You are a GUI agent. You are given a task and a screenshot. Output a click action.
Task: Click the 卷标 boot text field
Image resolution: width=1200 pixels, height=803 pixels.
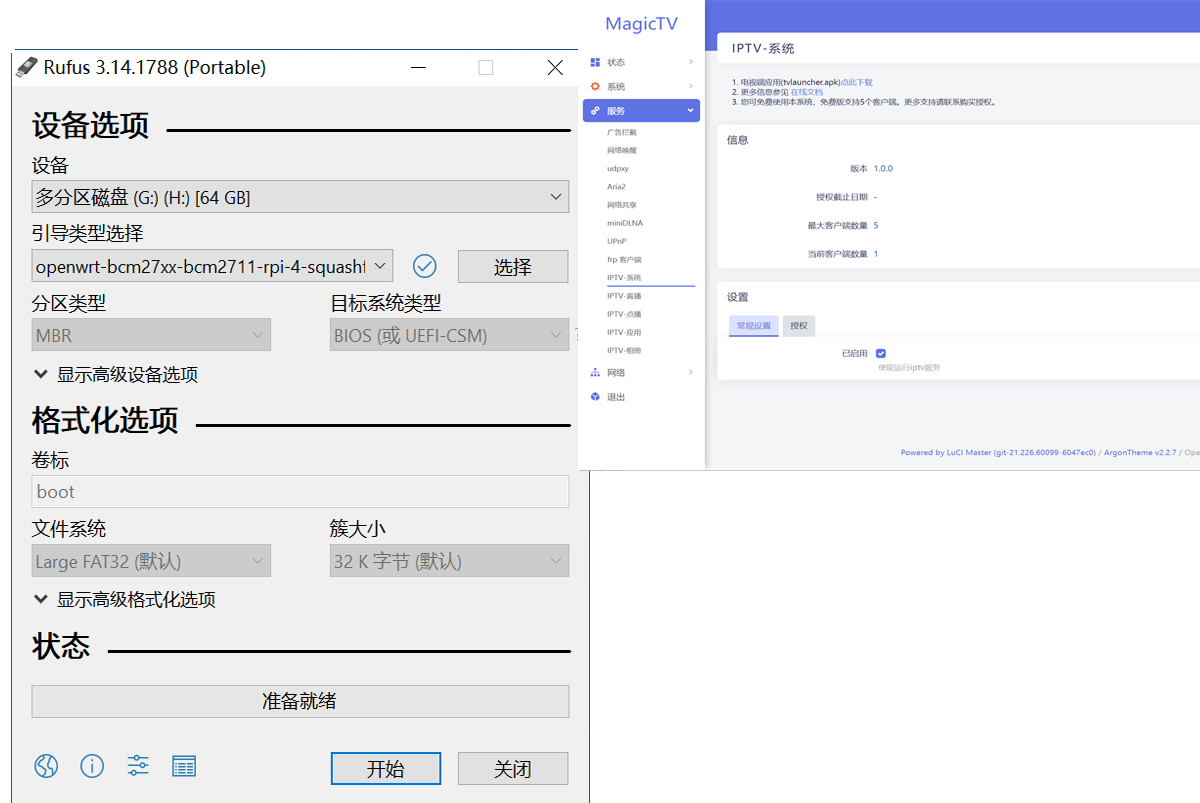[300, 491]
